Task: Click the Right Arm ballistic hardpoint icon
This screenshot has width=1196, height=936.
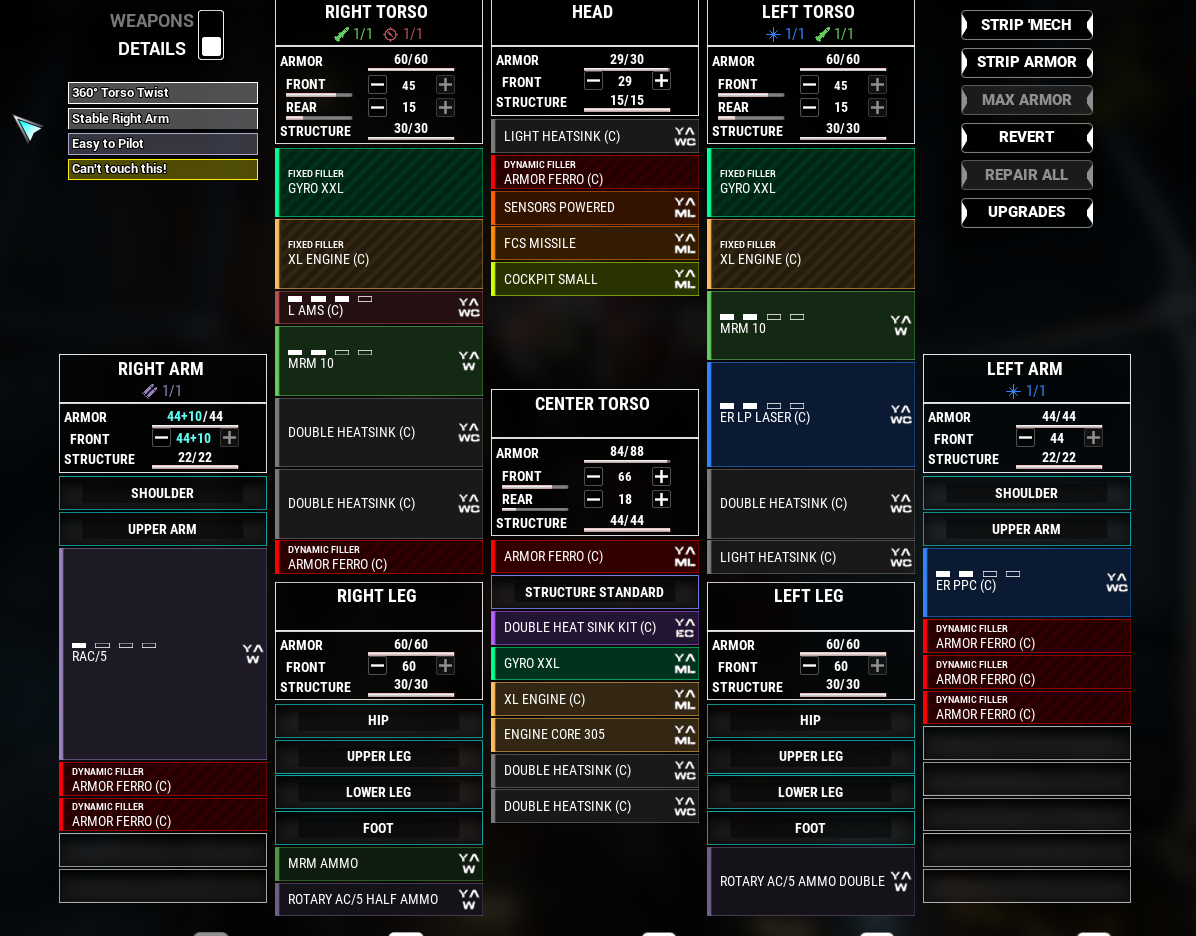Action: tap(150, 391)
